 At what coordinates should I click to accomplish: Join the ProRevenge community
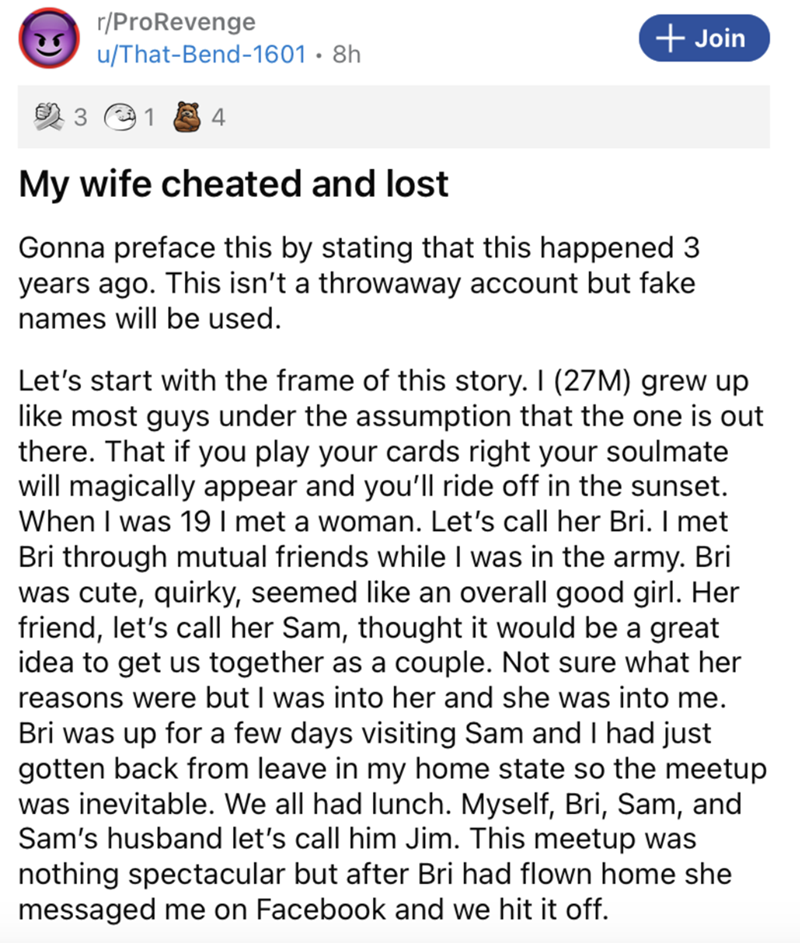(x=704, y=38)
